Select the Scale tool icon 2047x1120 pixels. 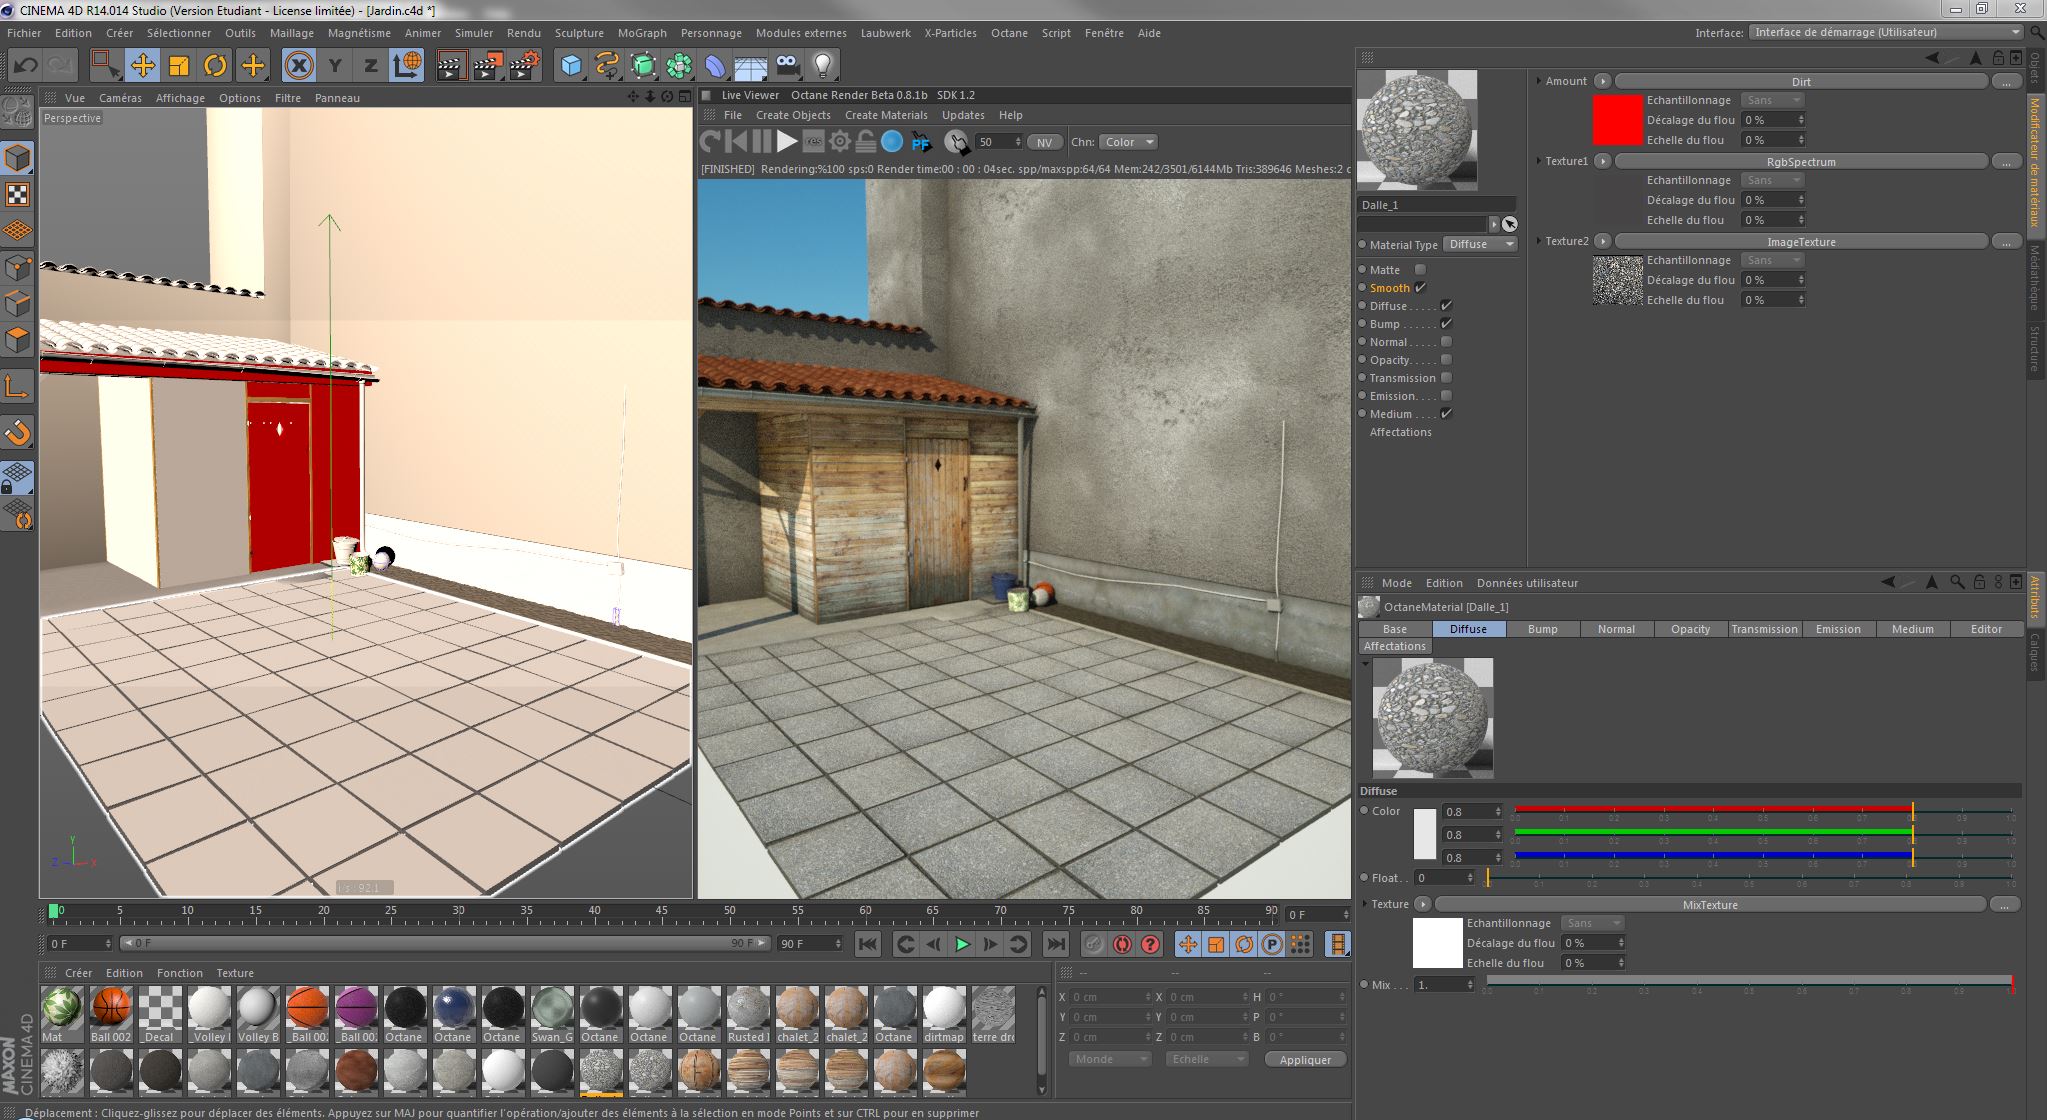[179, 66]
